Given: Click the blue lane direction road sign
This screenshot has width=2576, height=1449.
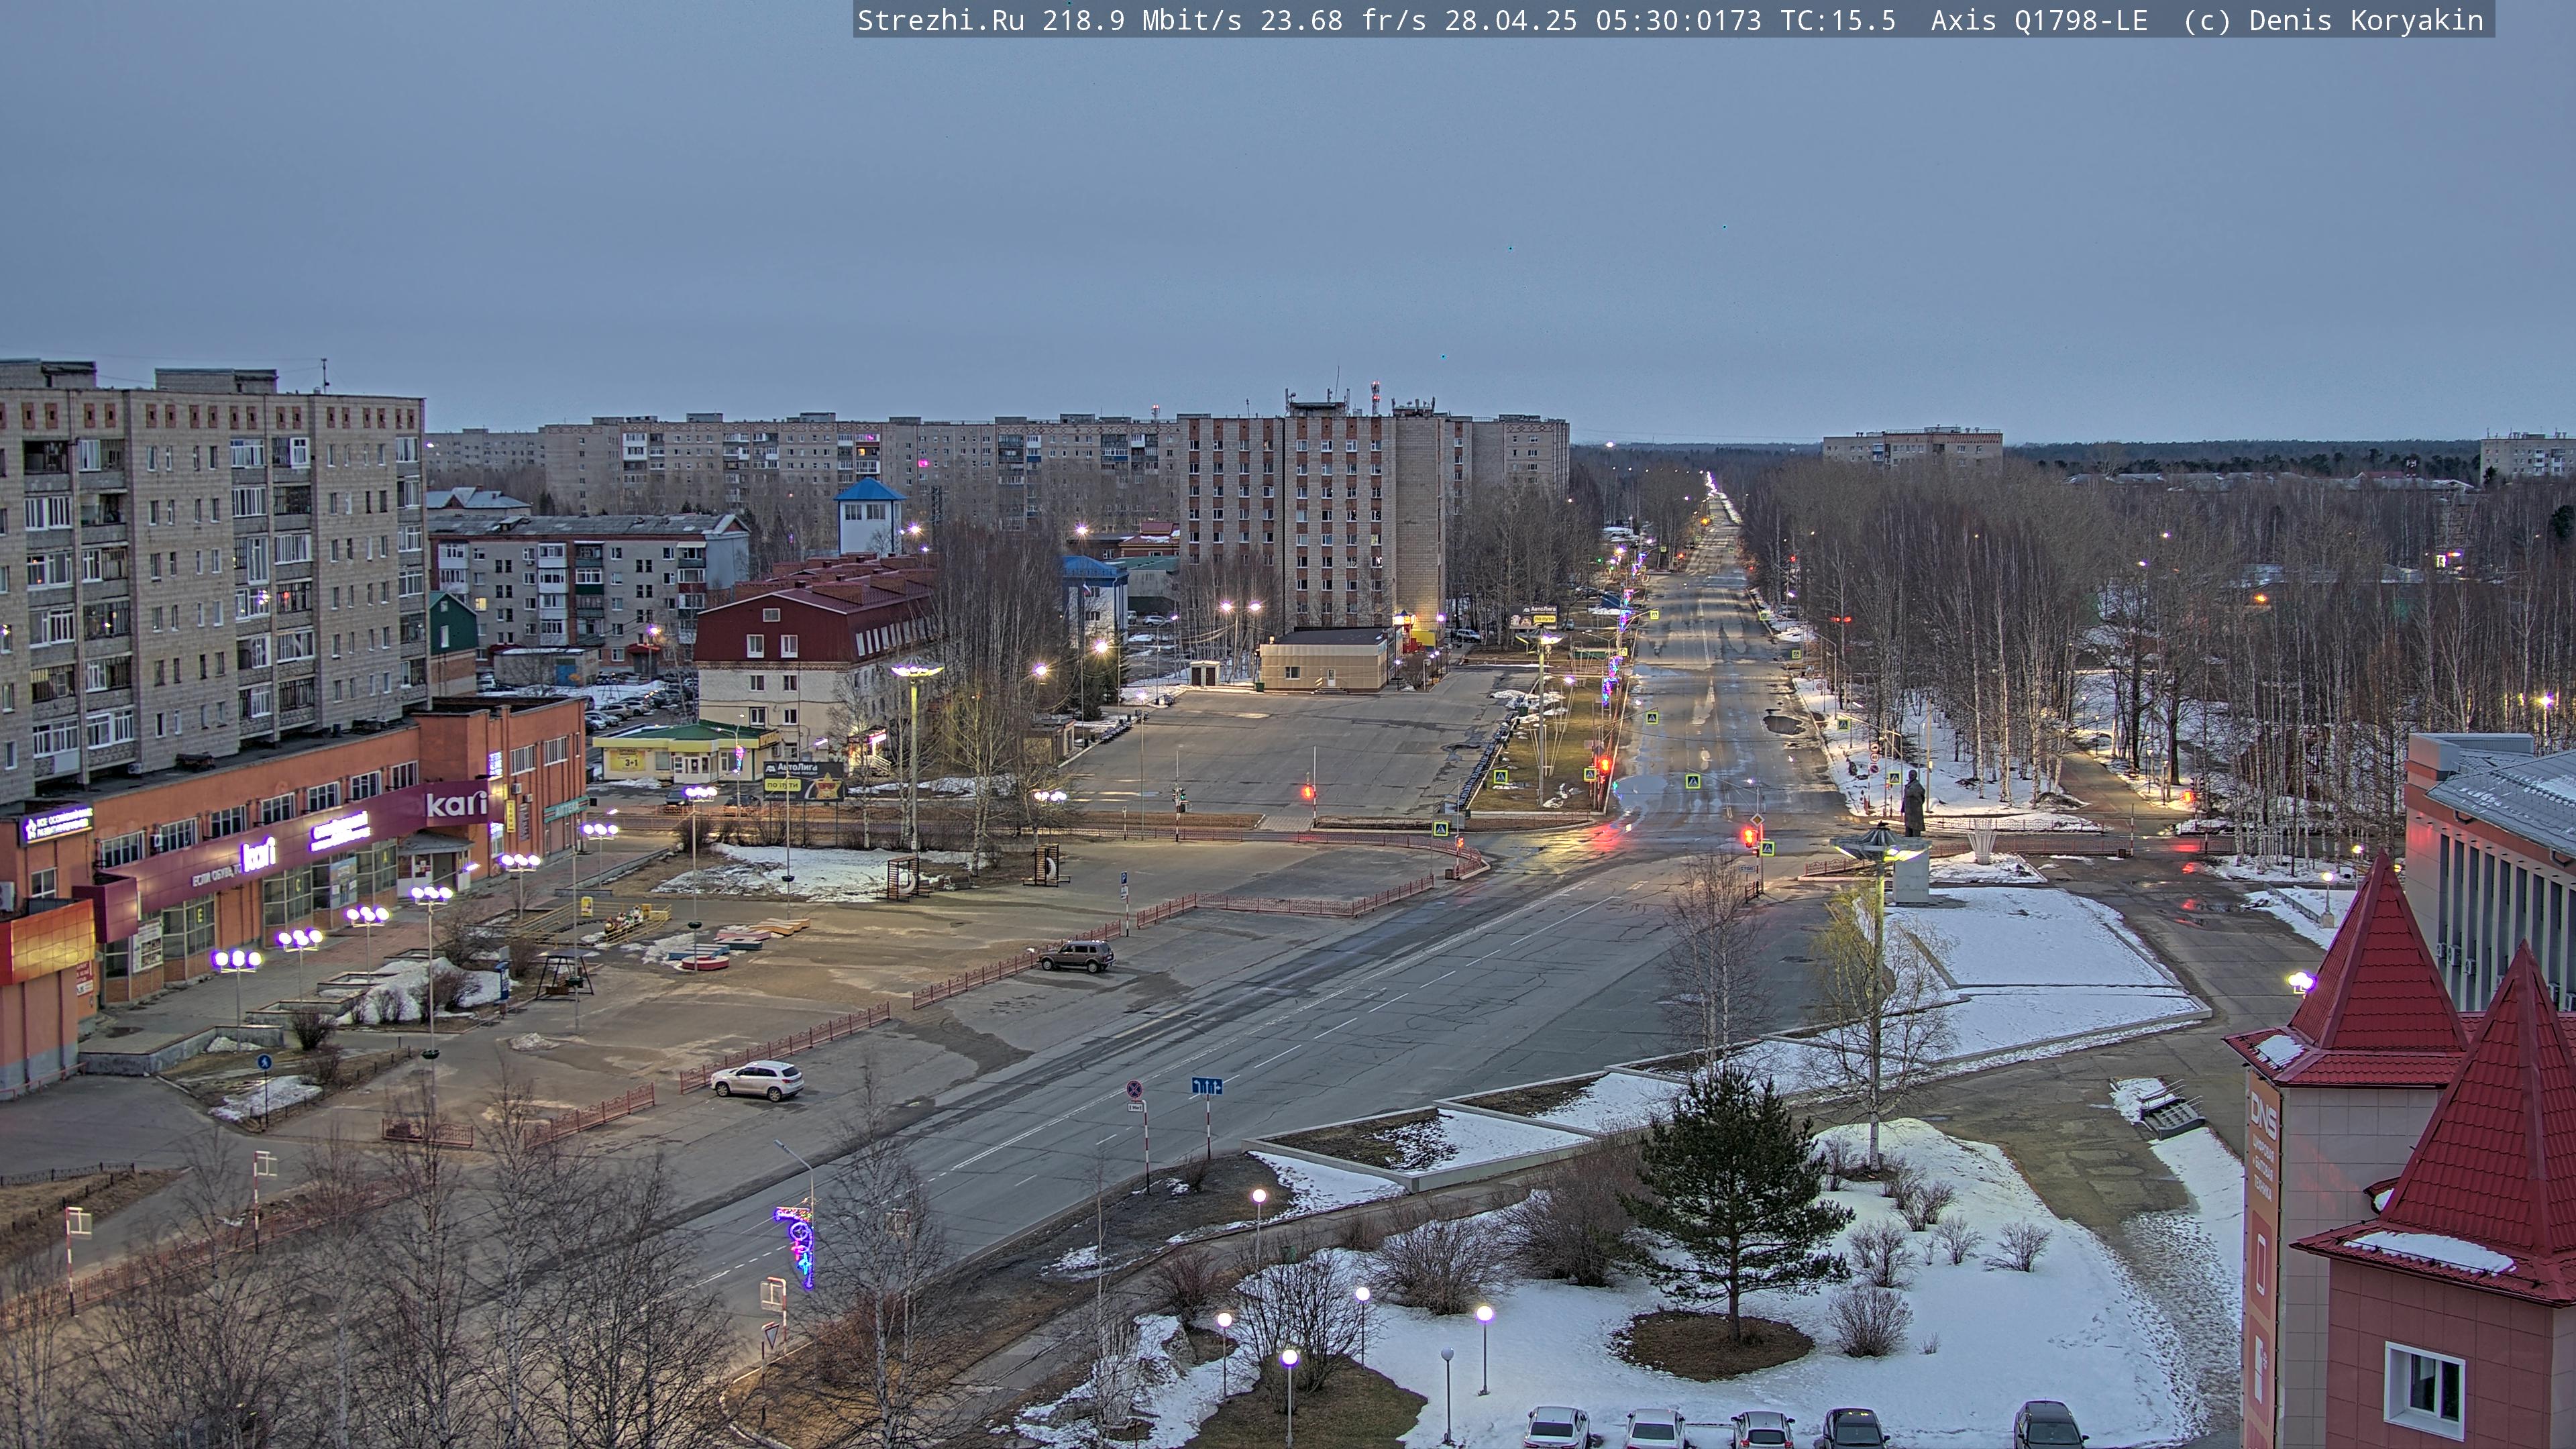Looking at the screenshot, I should coord(1207,1085).
